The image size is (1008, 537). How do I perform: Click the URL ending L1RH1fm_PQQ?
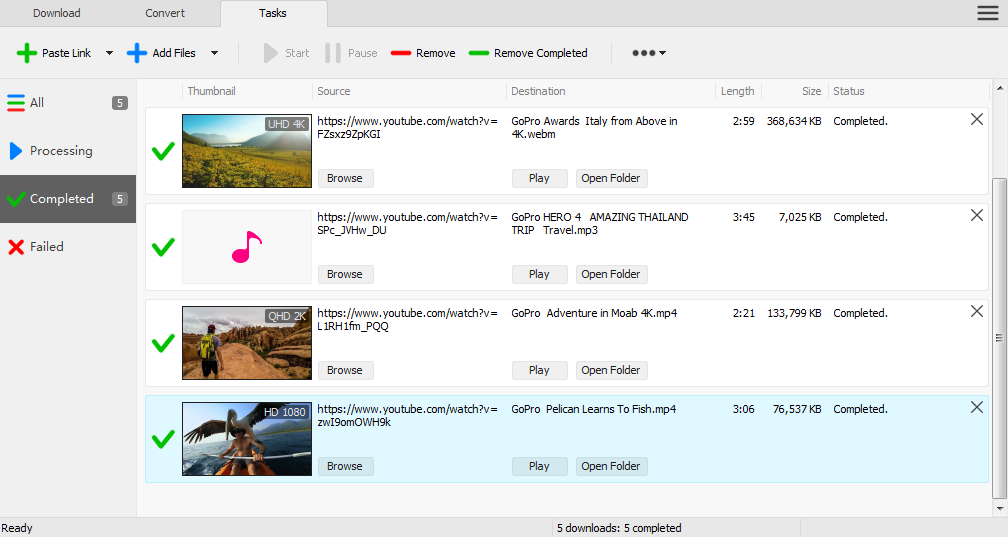pos(408,320)
